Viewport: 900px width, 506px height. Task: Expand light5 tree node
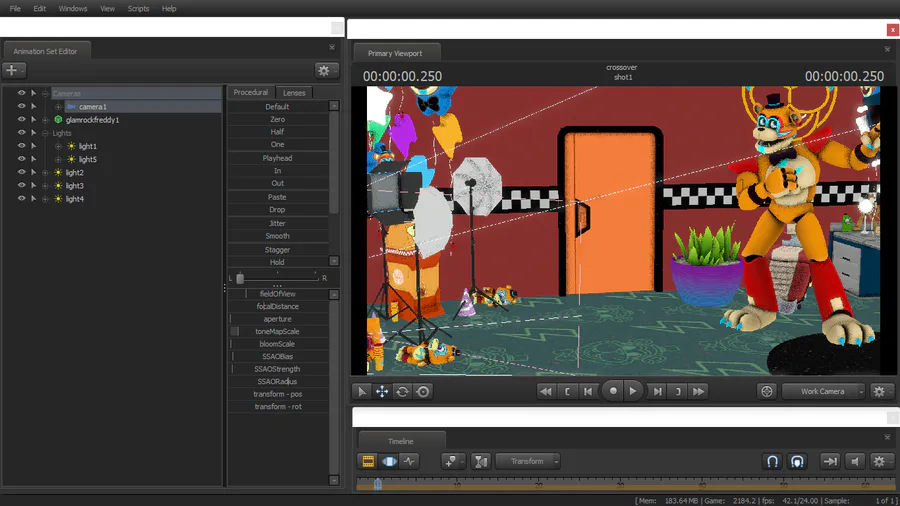pos(59,159)
